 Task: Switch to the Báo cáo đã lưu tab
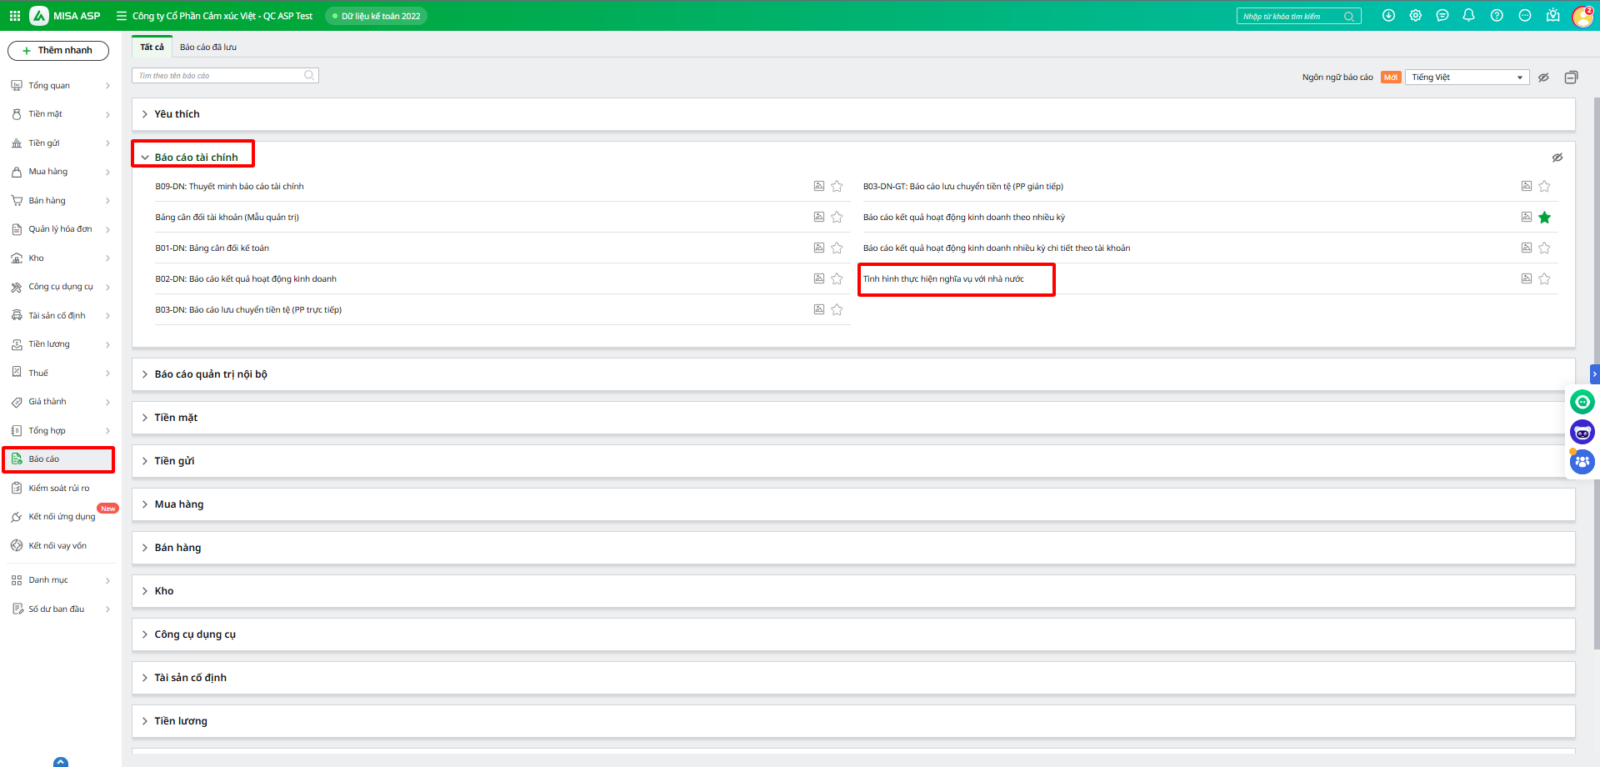(208, 47)
